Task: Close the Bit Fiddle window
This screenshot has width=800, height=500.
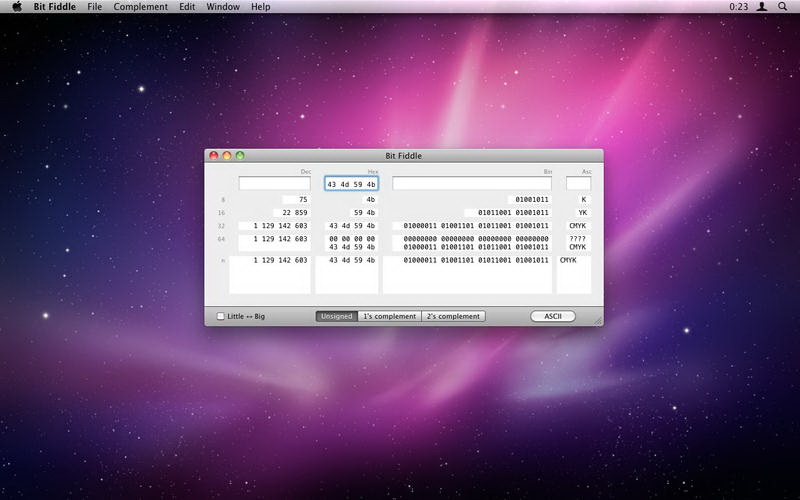Action: click(x=214, y=155)
